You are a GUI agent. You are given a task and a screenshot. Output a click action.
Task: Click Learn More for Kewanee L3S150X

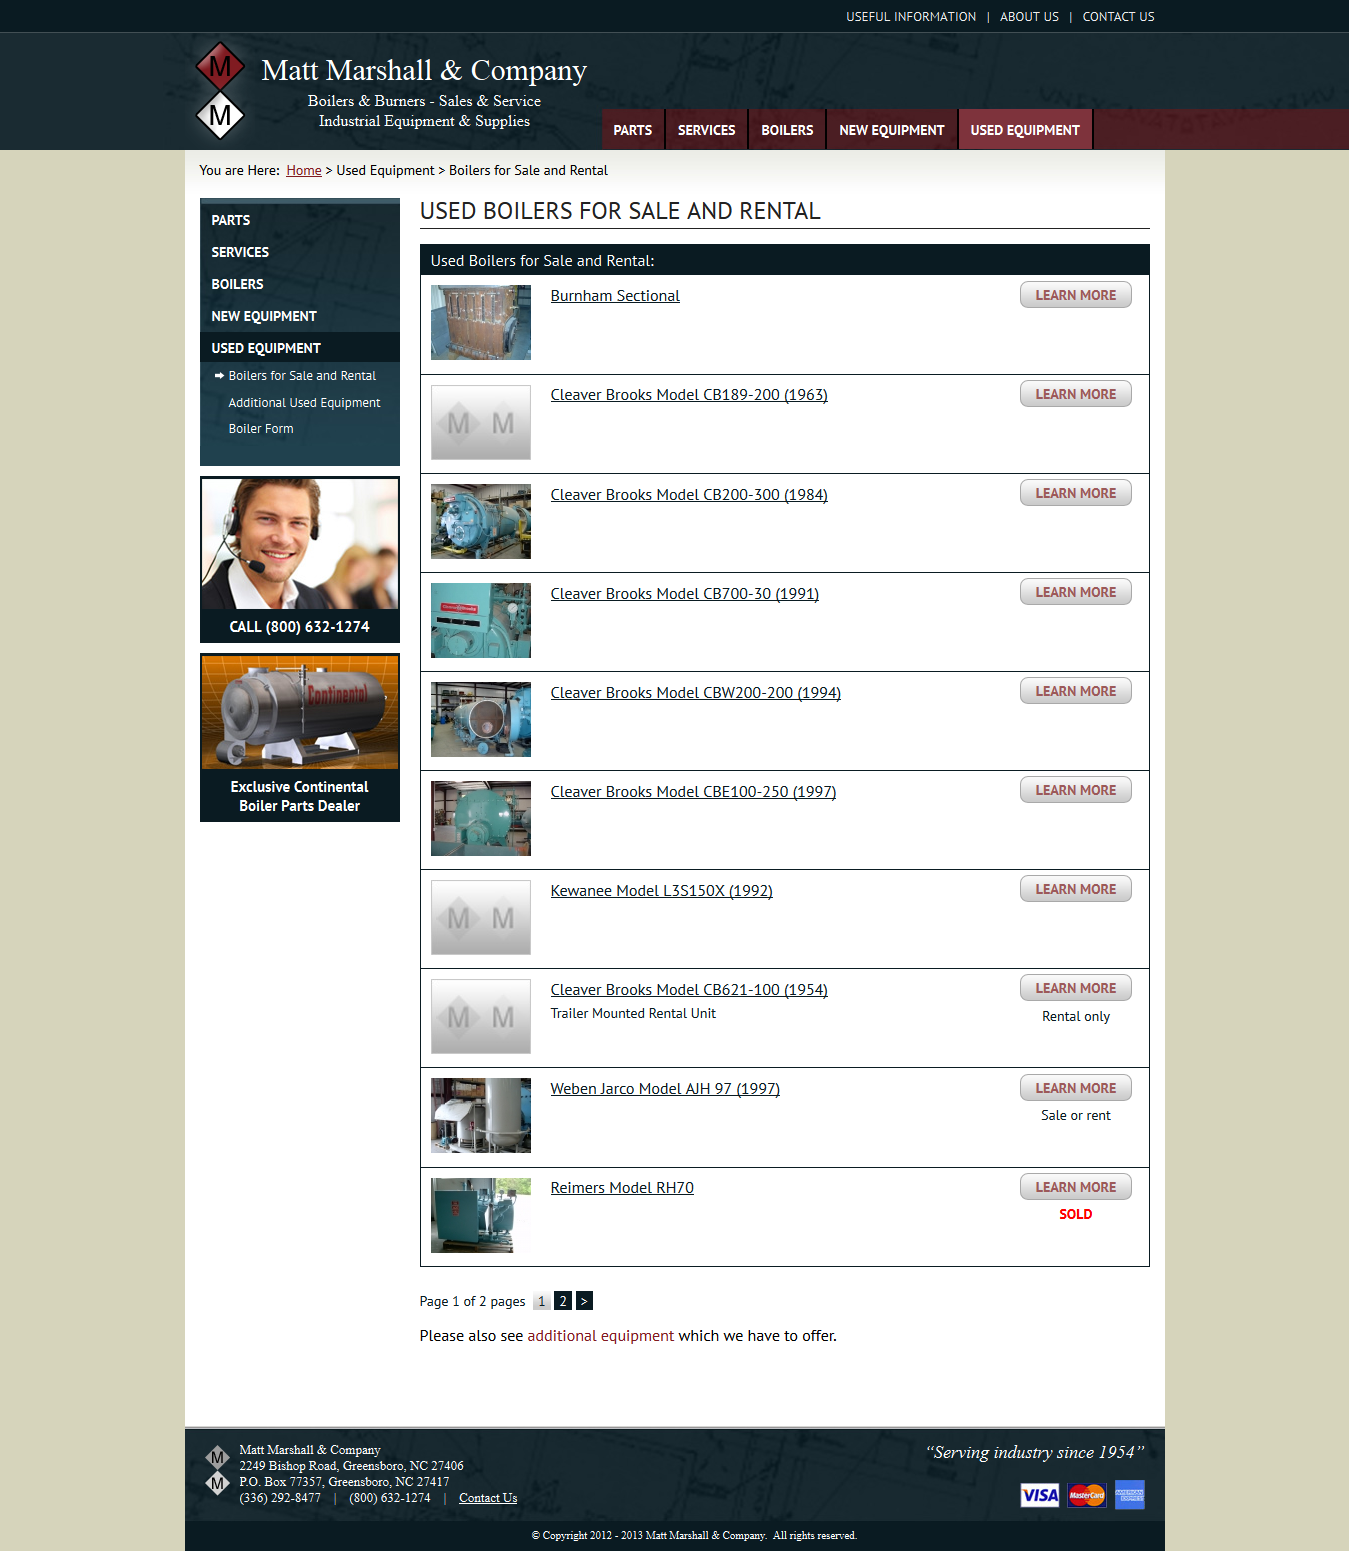(x=1076, y=889)
